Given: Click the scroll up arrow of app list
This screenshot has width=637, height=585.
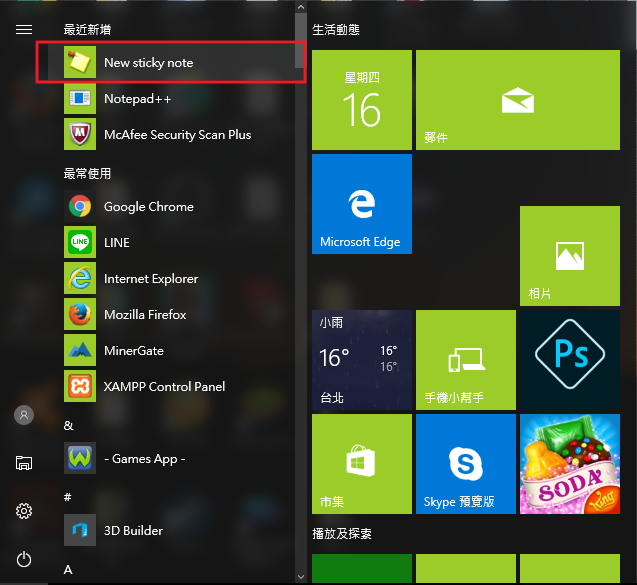Looking at the screenshot, I should click(x=301, y=7).
